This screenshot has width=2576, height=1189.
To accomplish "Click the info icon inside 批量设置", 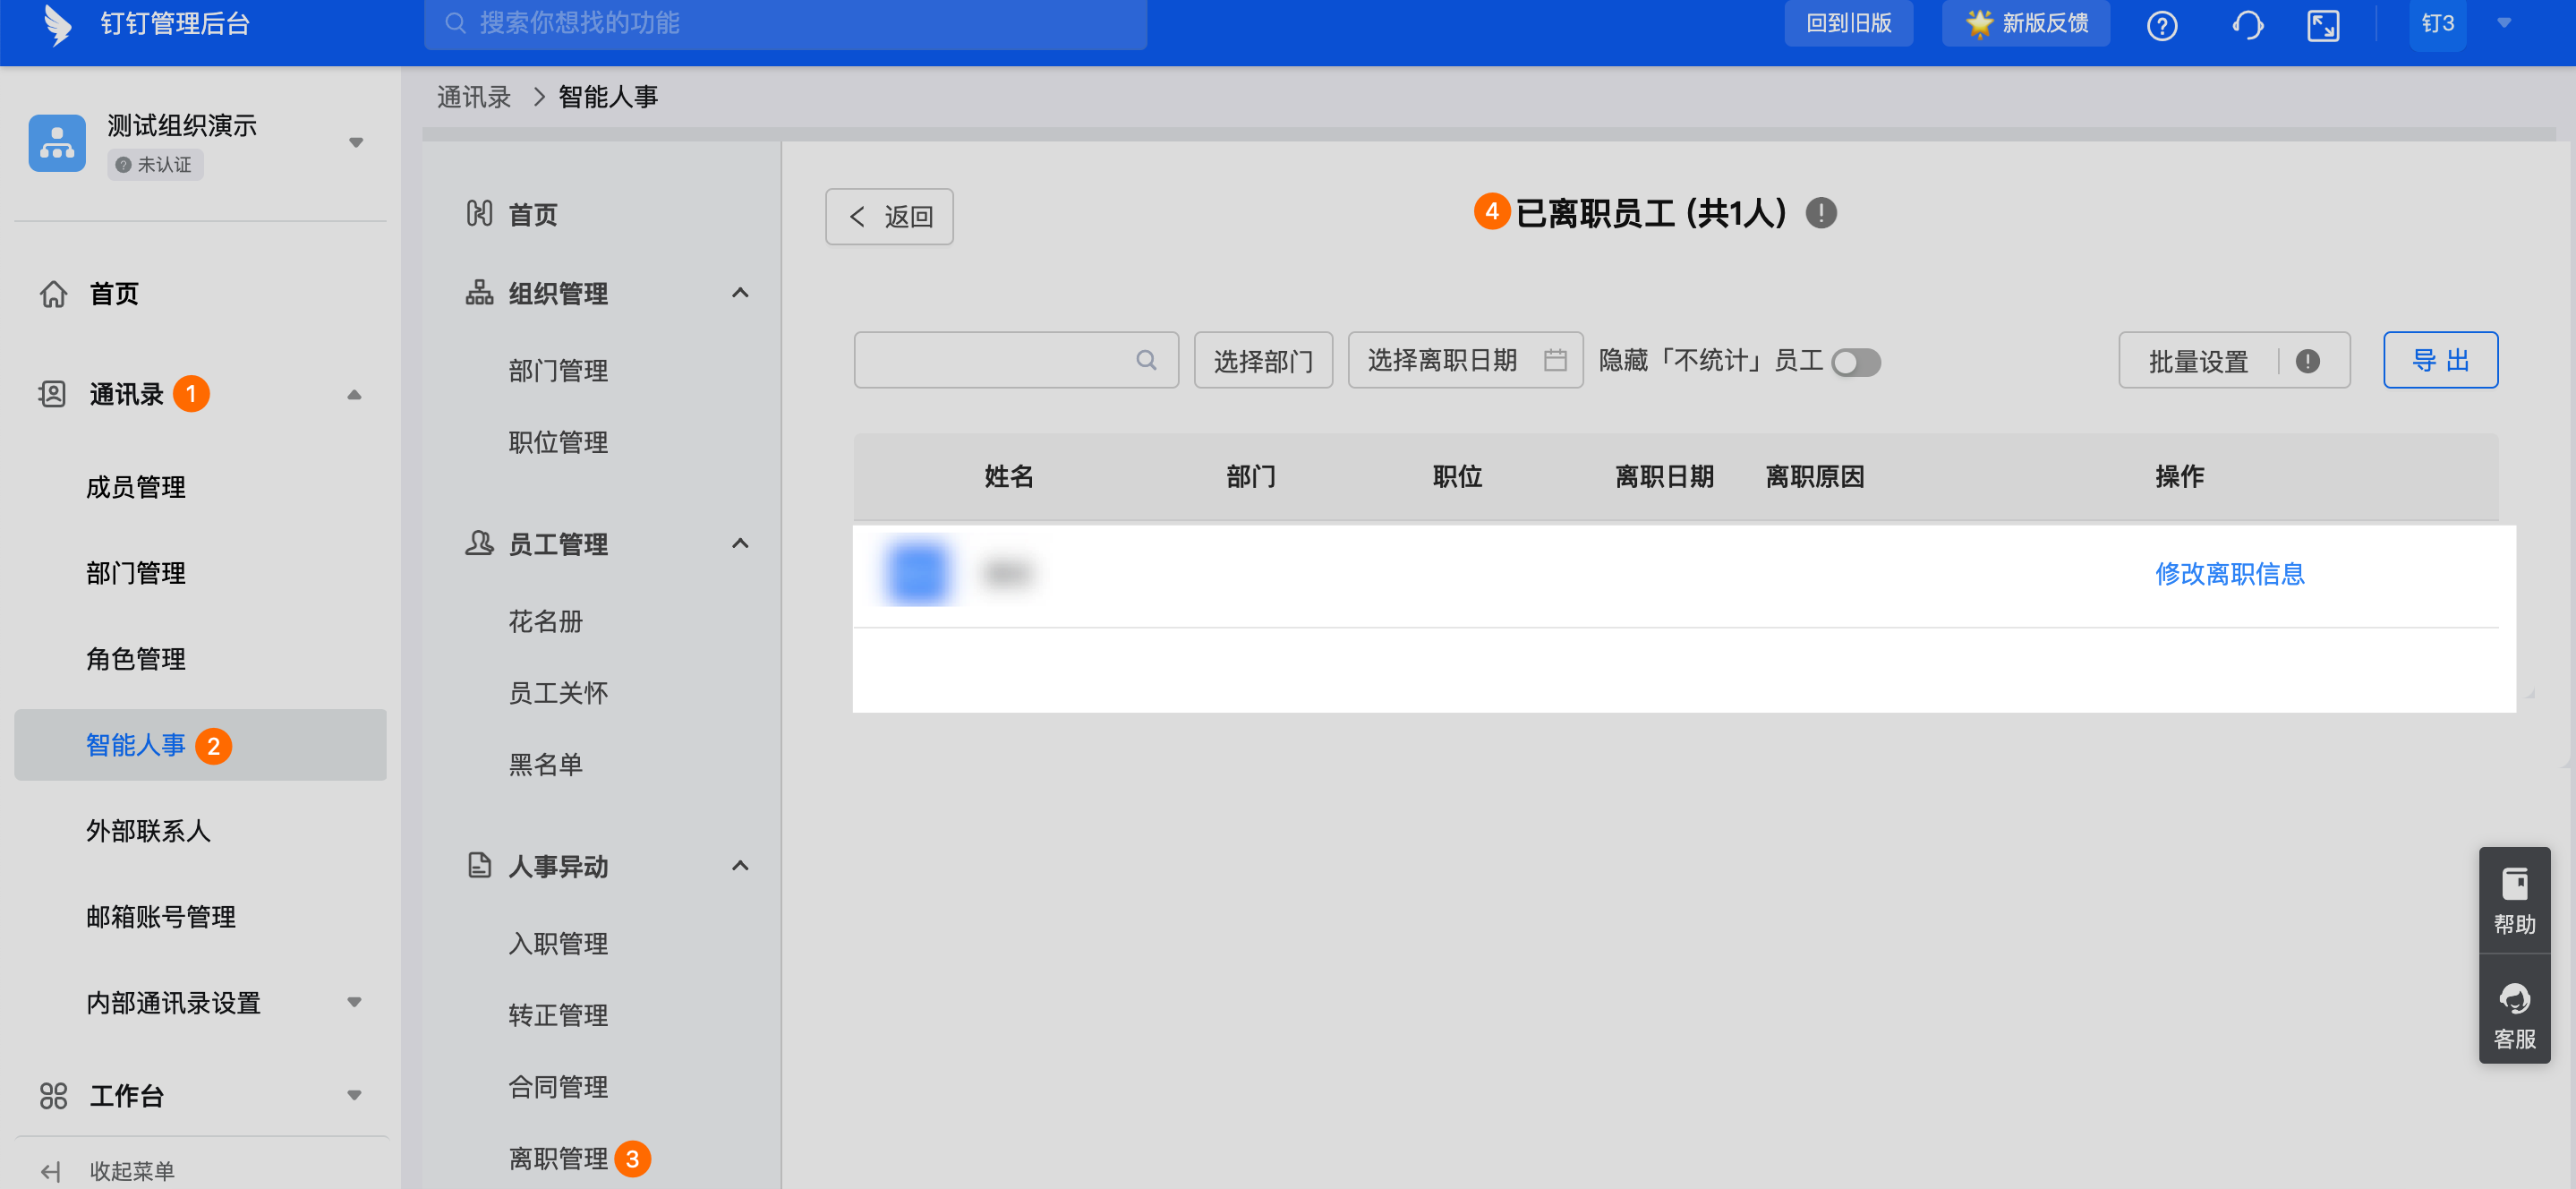I will point(2307,361).
